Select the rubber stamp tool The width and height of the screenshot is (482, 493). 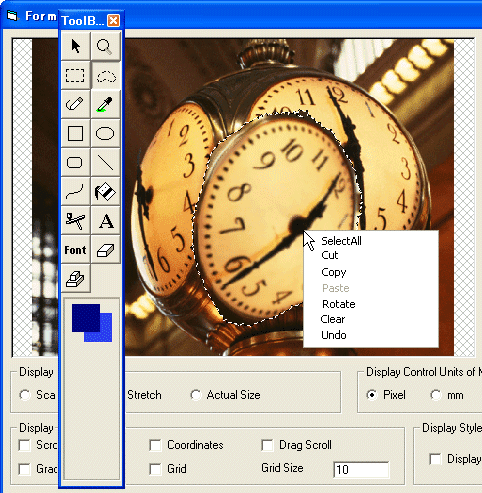coord(76,279)
